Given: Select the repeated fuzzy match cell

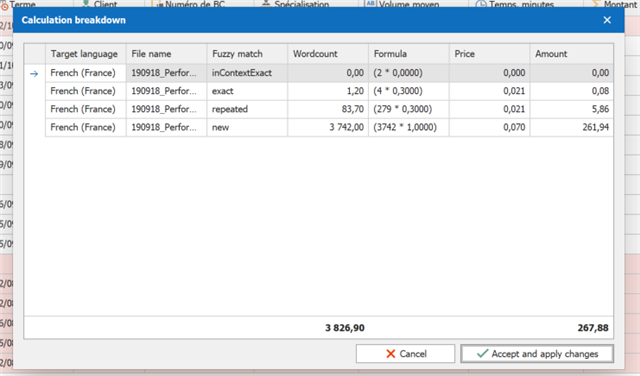Looking at the screenshot, I should tap(247, 109).
